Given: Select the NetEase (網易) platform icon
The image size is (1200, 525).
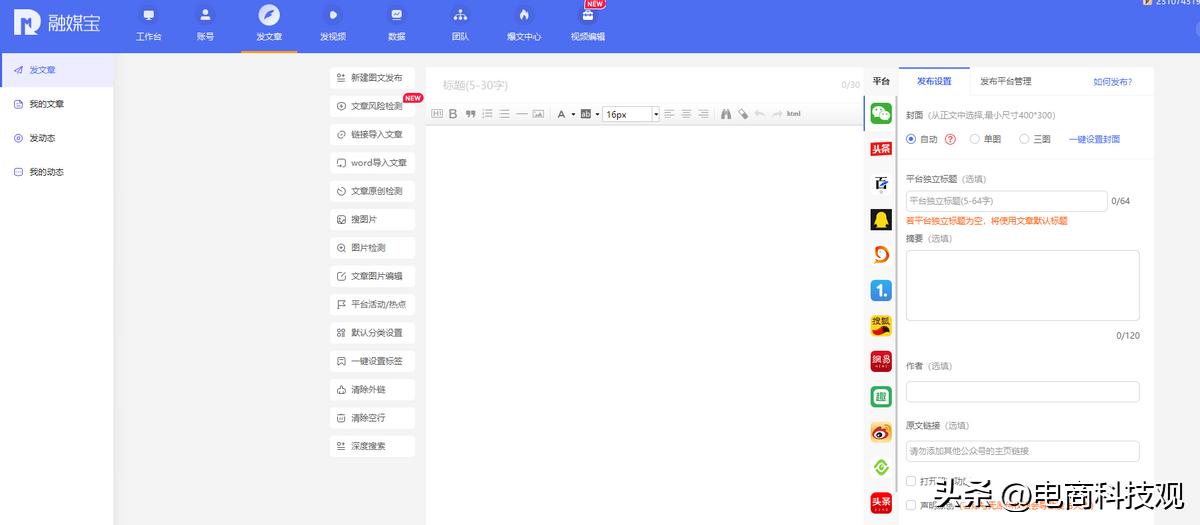Looking at the screenshot, I should [x=881, y=362].
